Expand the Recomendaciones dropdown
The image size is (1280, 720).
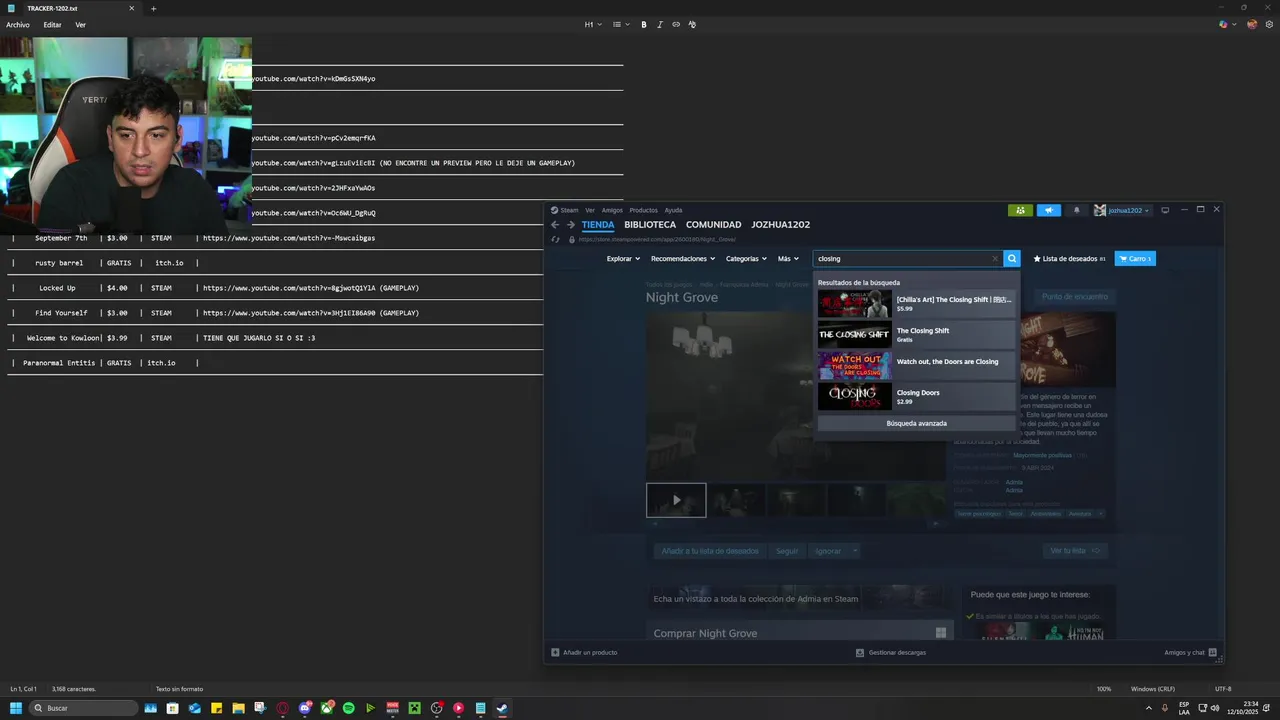click(x=683, y=259)
